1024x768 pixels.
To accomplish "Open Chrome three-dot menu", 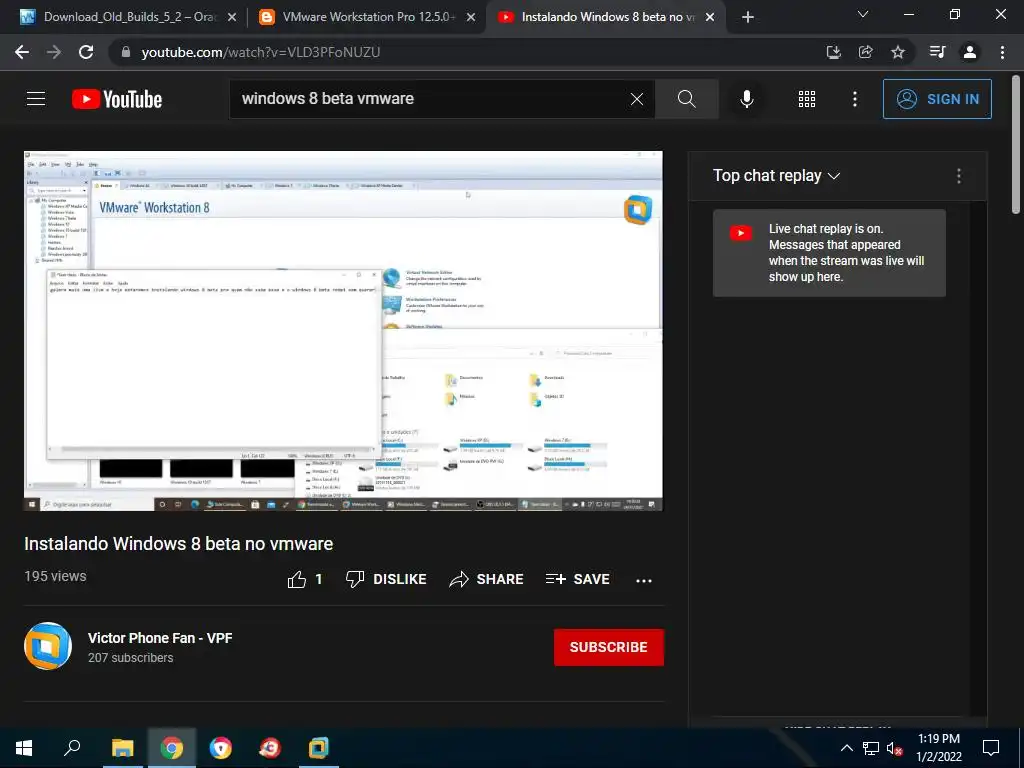I will point(1002,52).
